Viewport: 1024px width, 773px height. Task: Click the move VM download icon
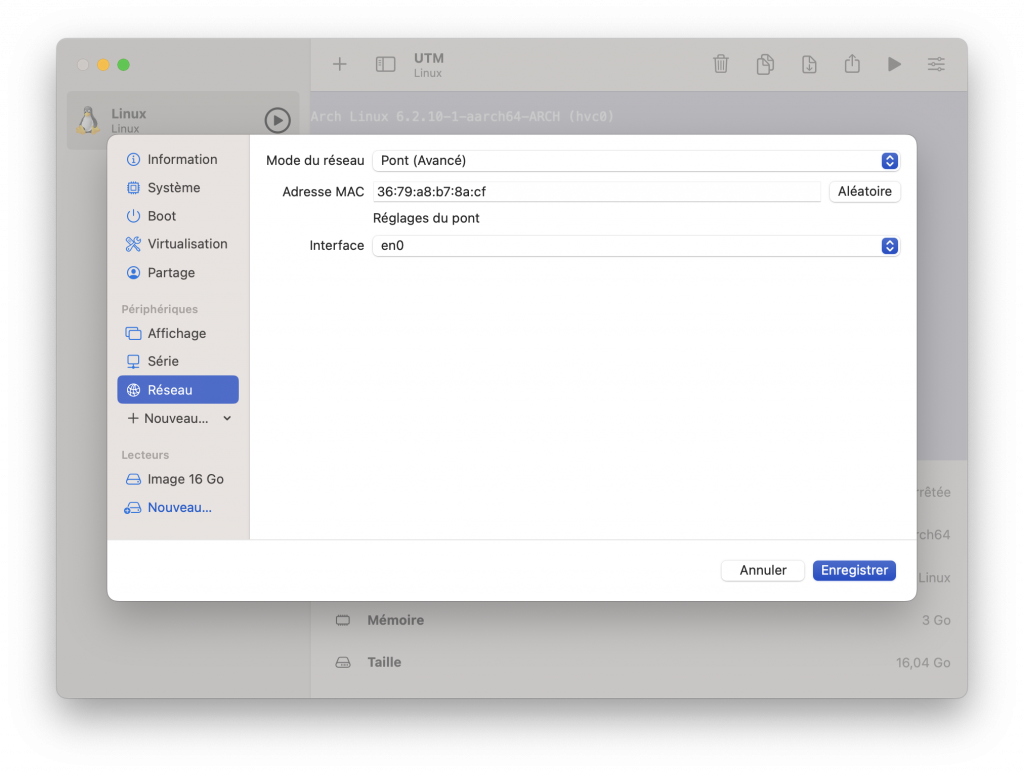click(x=809, y=64)
